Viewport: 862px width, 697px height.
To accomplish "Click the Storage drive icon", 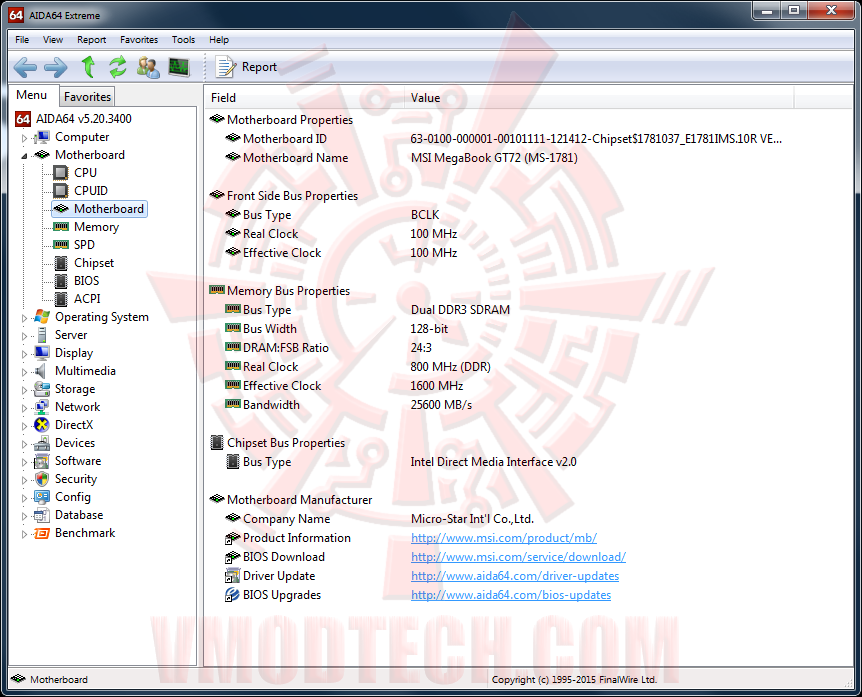I will tap(42, 389).
